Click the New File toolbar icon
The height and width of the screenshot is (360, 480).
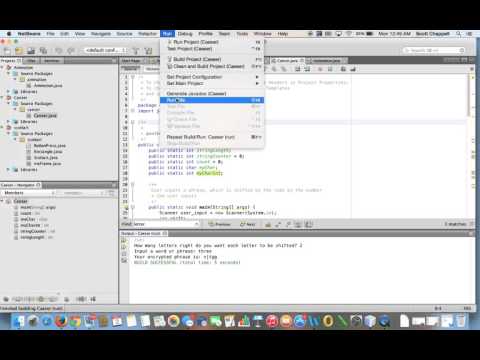7,51
